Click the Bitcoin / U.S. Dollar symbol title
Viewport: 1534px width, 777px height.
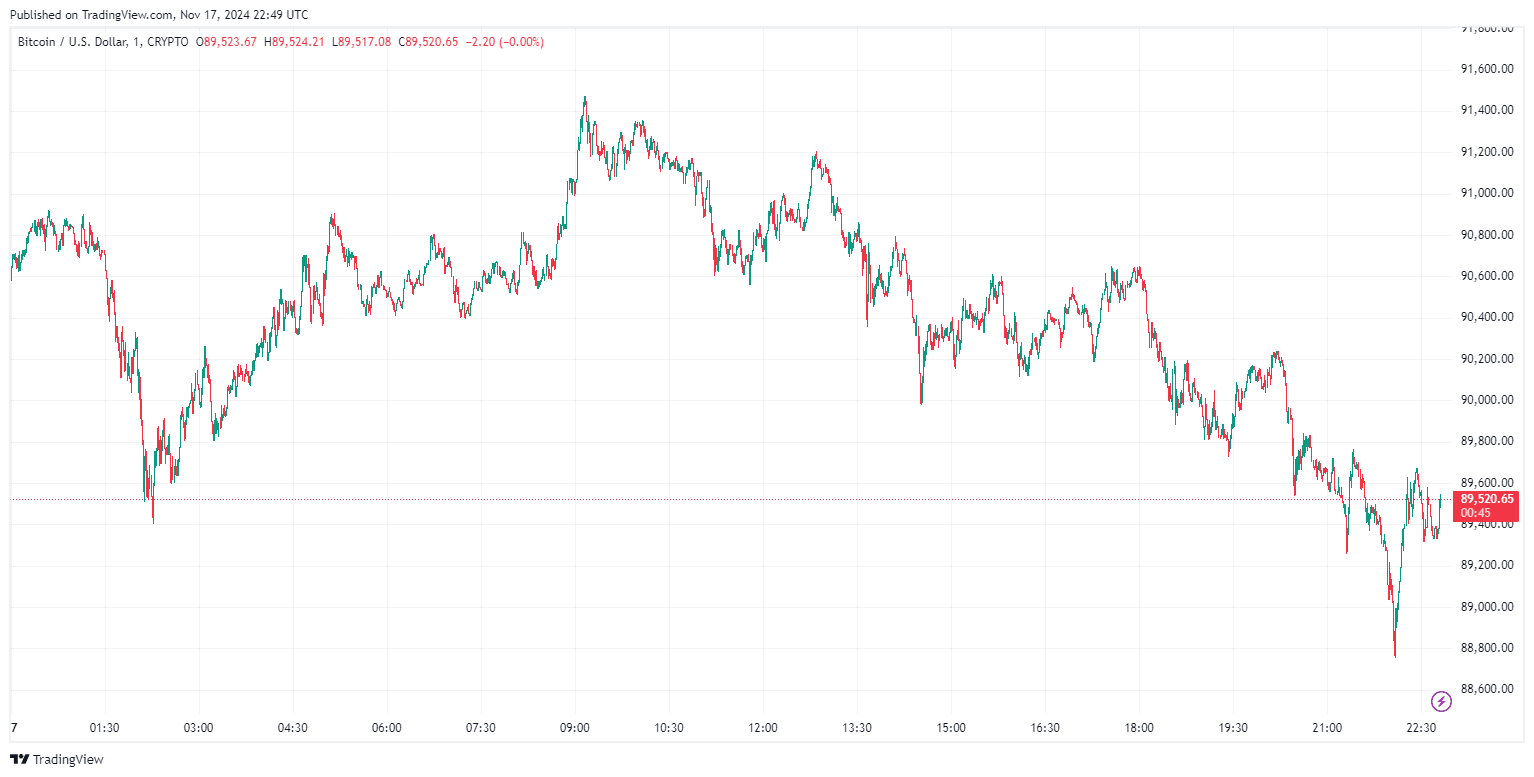(76, 42)
